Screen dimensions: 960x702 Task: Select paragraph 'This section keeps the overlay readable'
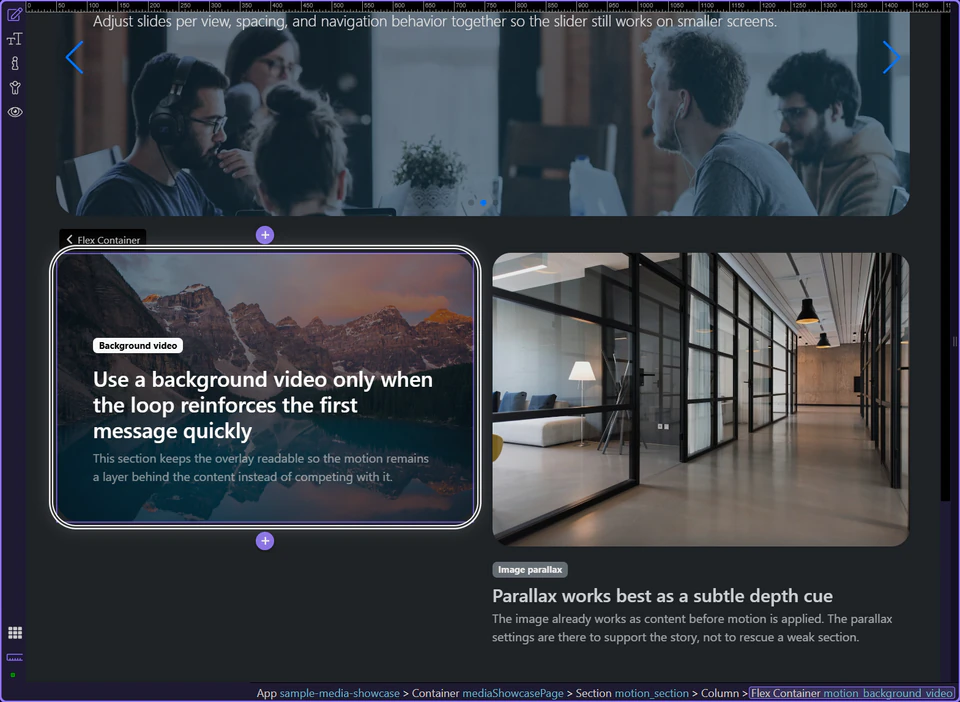point(261,468)
